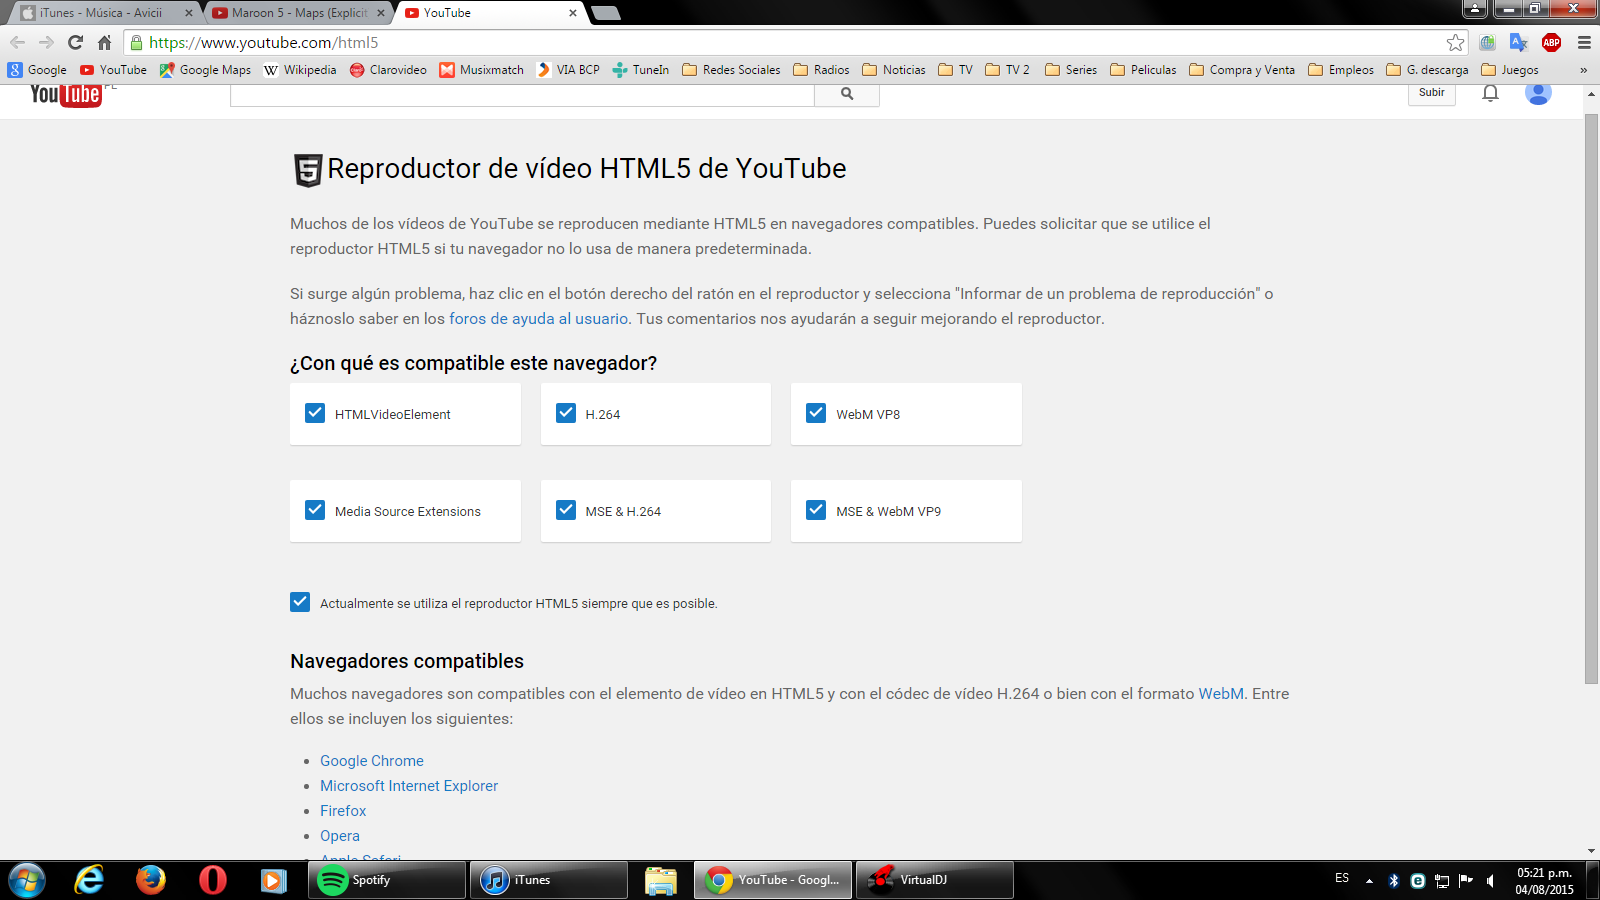Open the Windows Start button
Image resolution: width=1600 pixels, height=900 pixels.
point(27,880)
